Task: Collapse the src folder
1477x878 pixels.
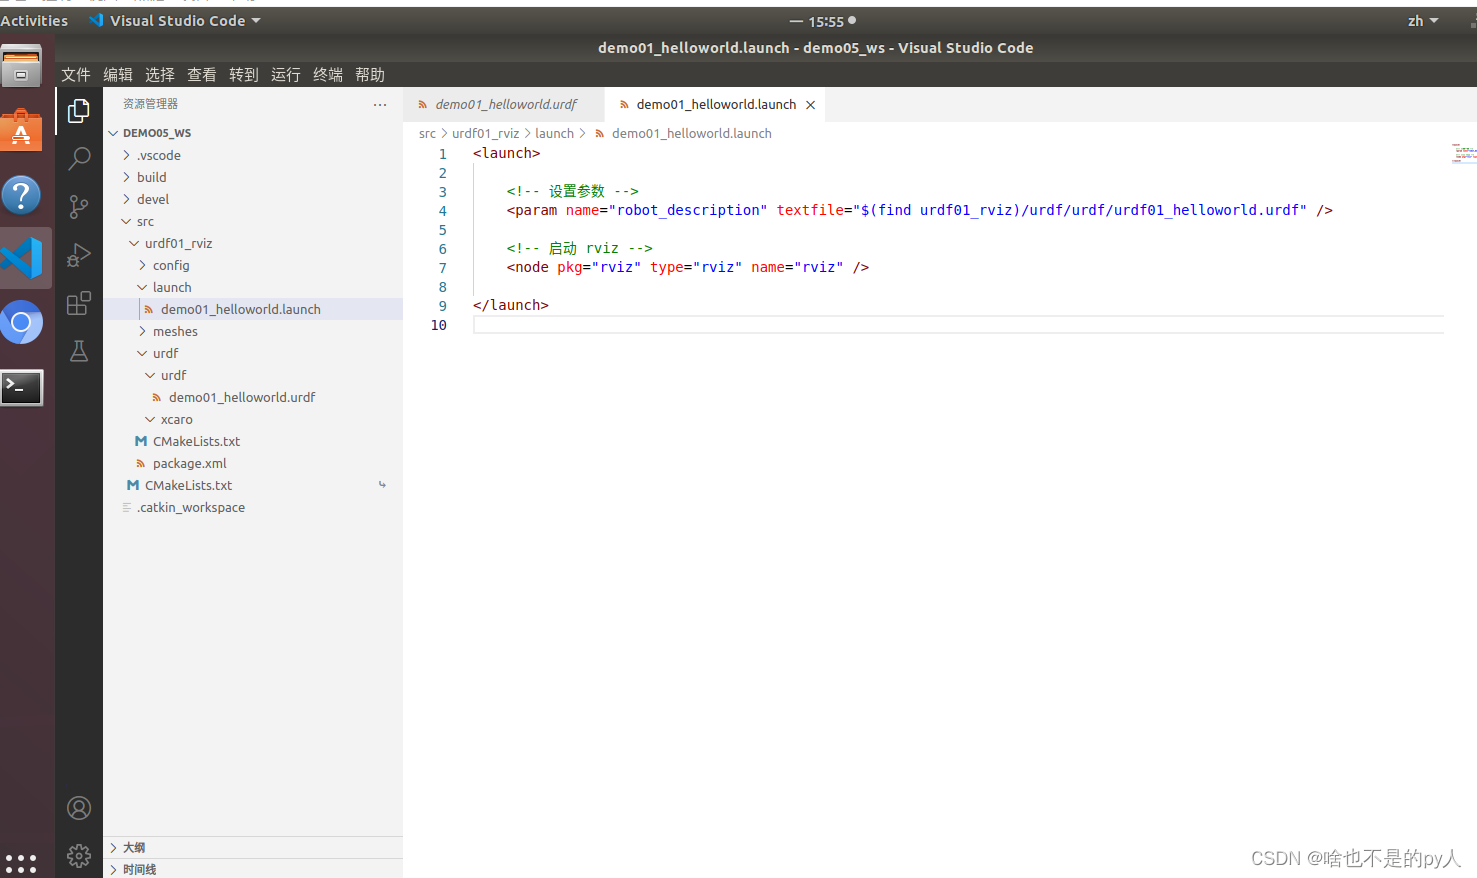Action: click(x=253, y=221)
